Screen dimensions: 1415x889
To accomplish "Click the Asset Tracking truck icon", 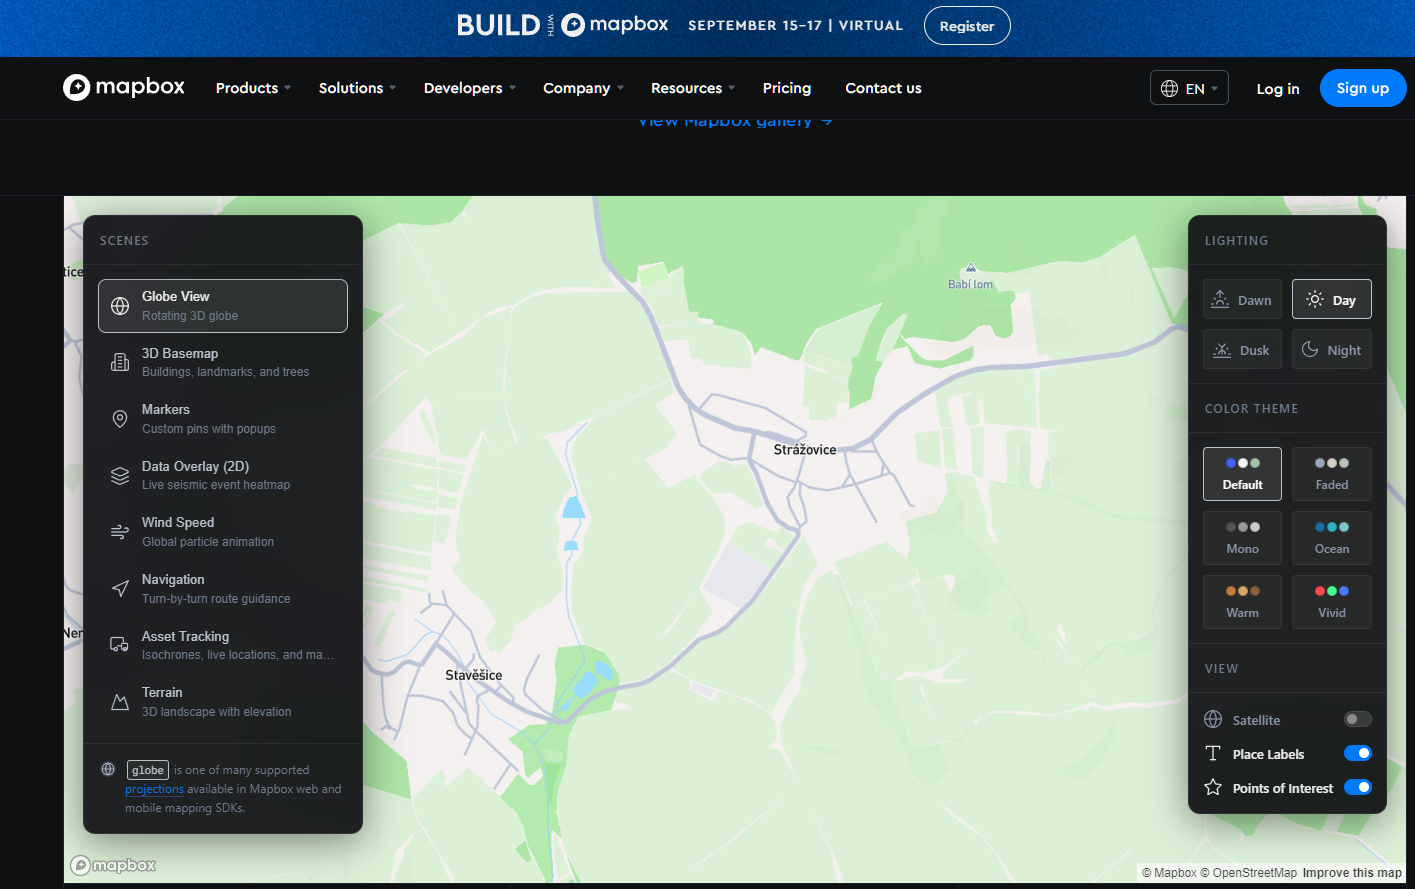I will (120, 645).
